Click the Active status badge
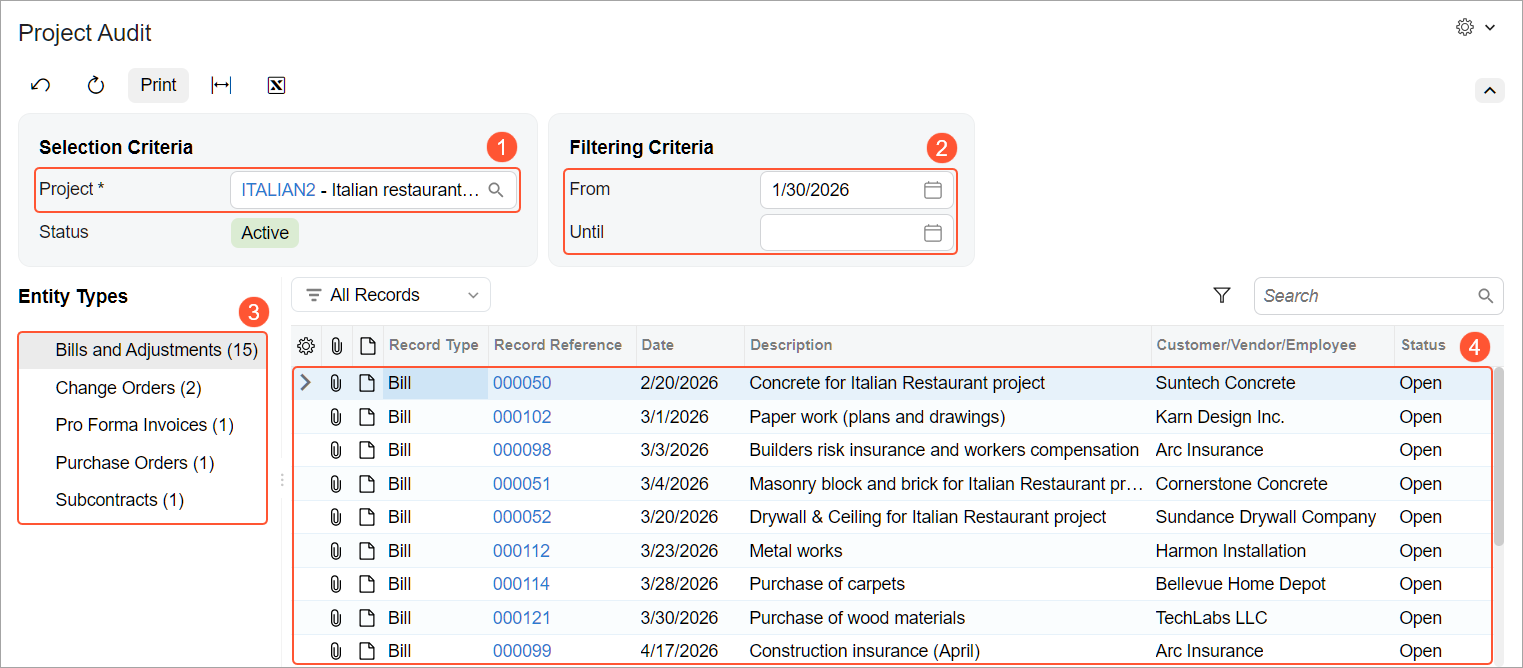Image resolution: width=1523 pixels, height=668 pixels. (265, 233)
